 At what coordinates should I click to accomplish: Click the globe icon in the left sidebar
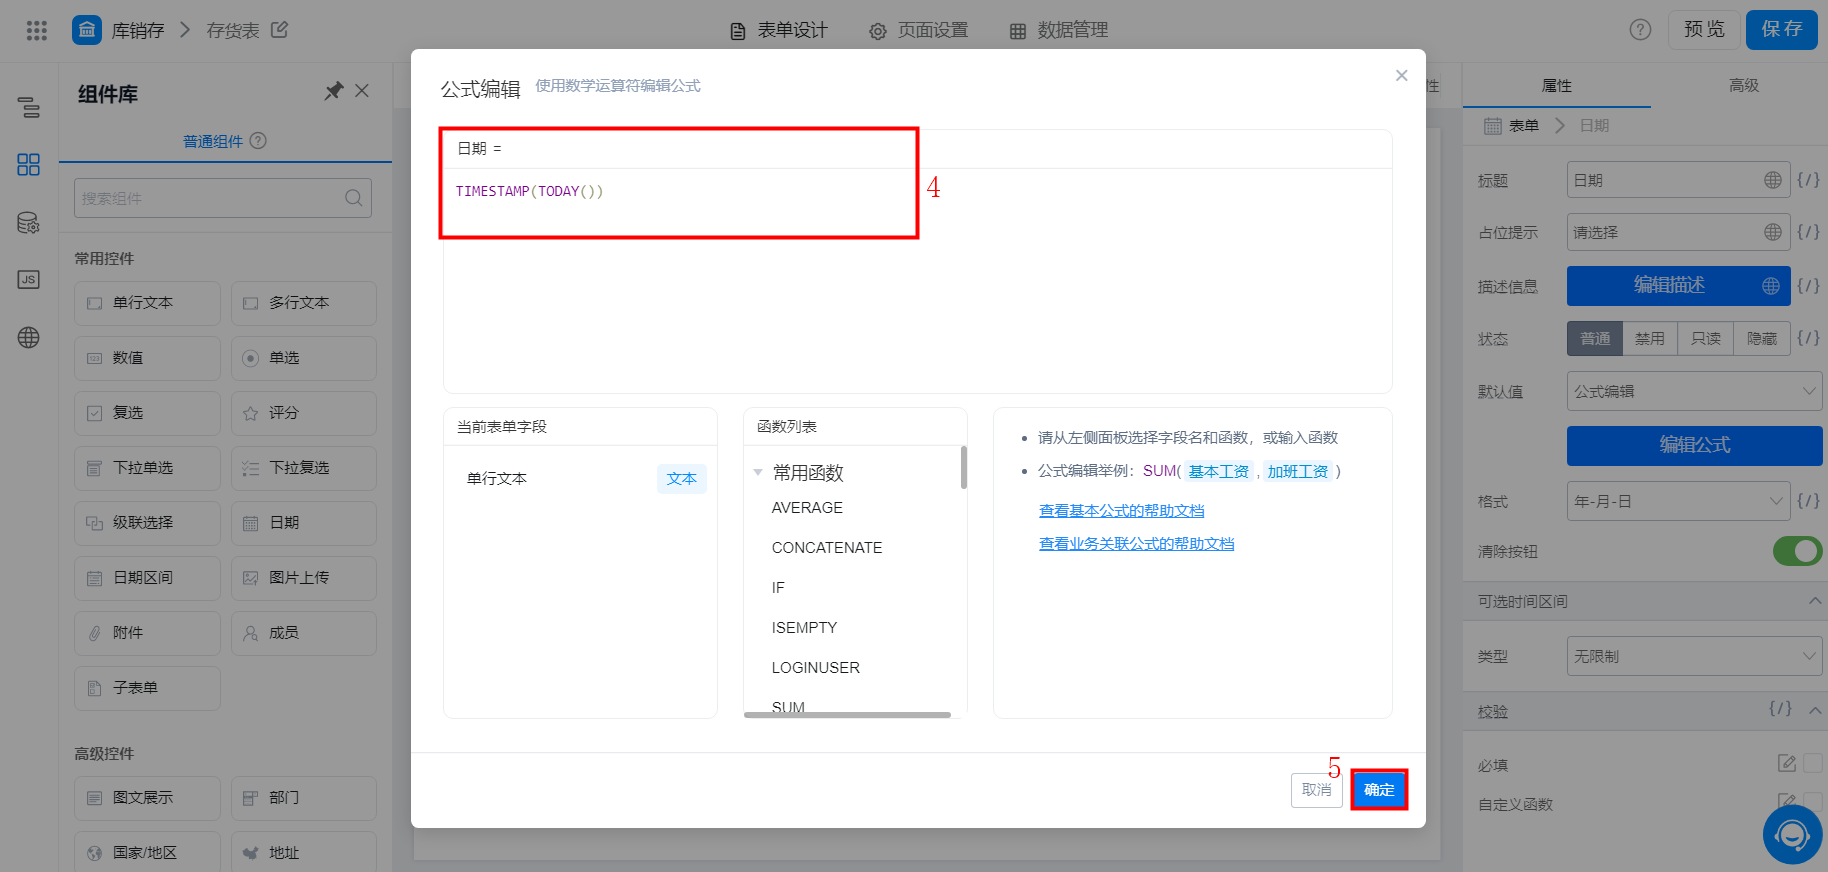(x=29, y=337)
